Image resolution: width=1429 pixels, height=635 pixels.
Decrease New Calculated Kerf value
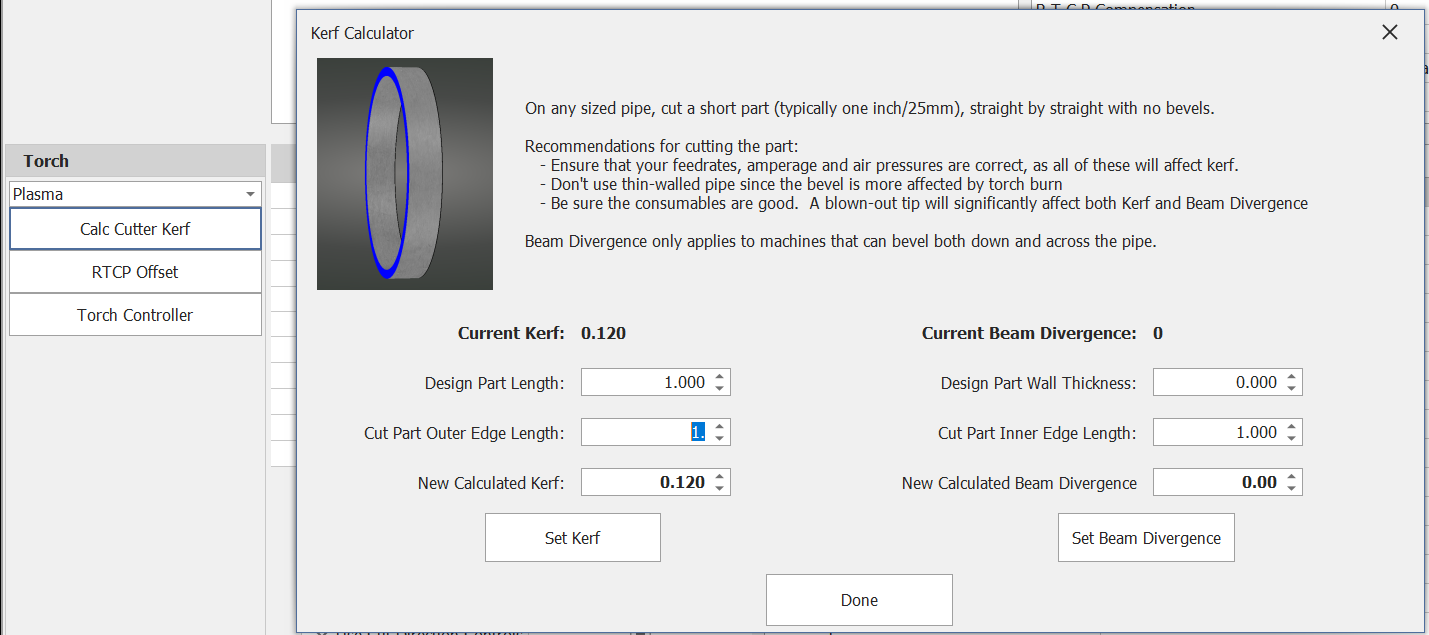[720, 488]
